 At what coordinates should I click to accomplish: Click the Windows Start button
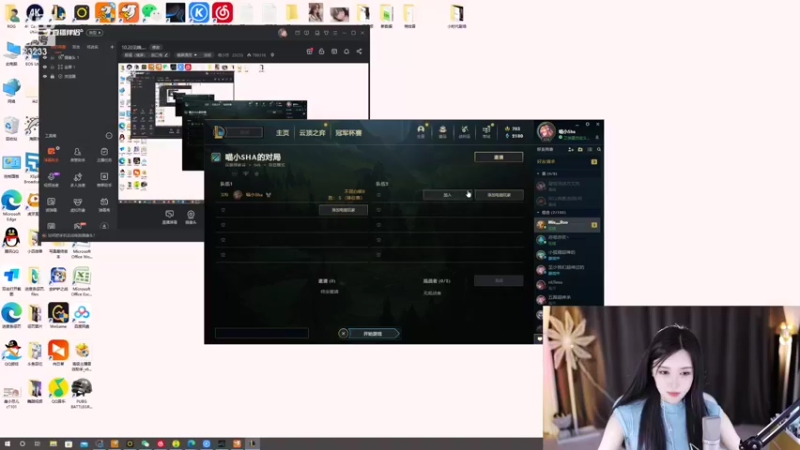click(x=7, y=444)
